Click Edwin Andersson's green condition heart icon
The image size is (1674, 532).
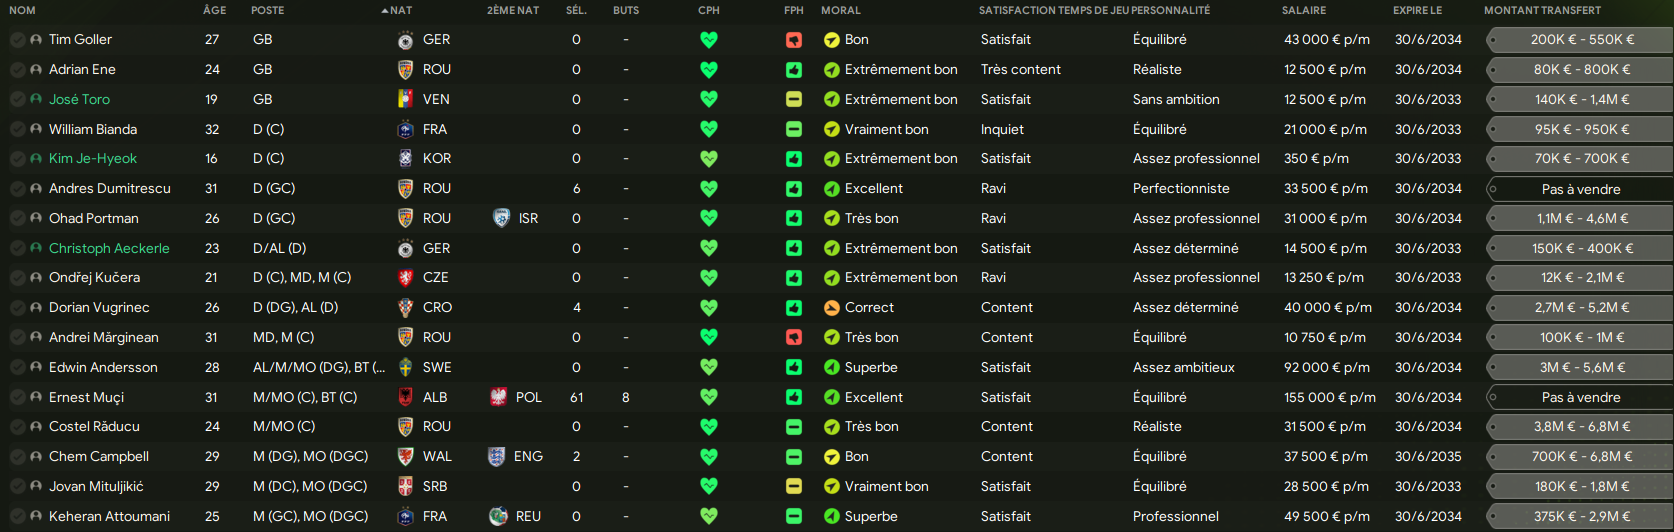(709, 367)
